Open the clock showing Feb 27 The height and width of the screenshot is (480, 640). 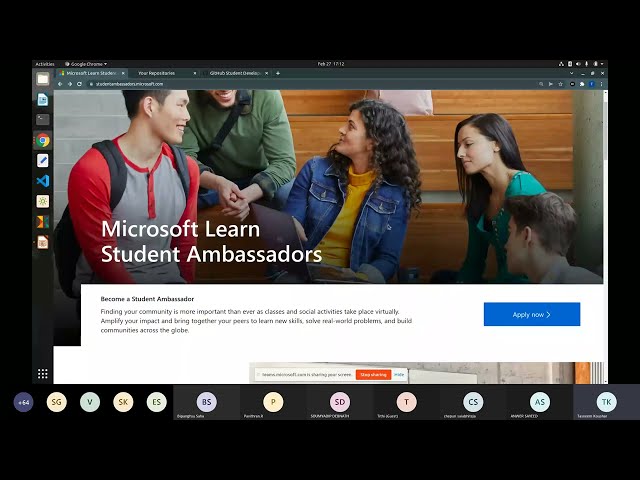(x=331, y=64)
